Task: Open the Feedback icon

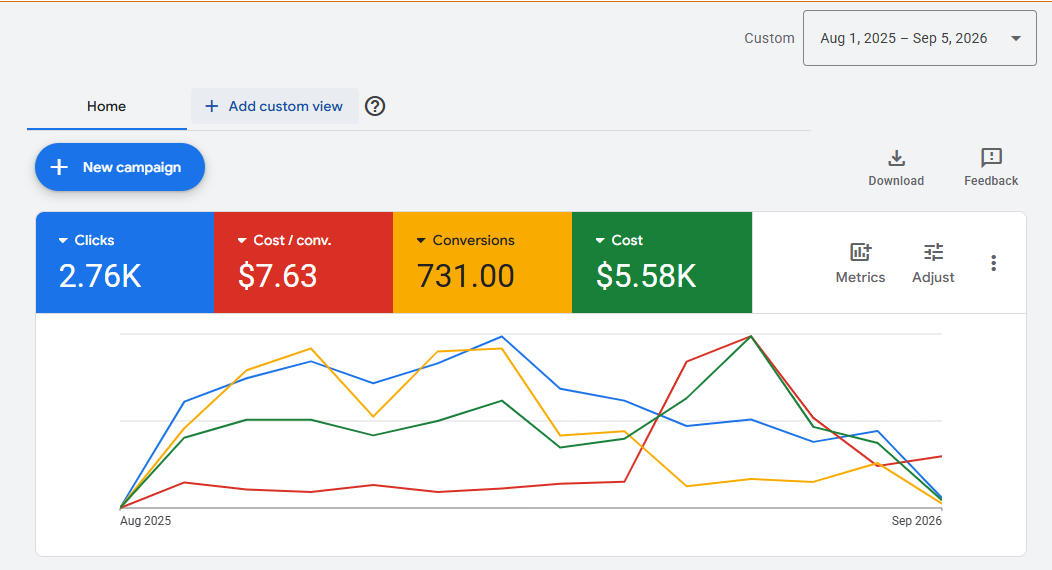Action: click(991, 158)
